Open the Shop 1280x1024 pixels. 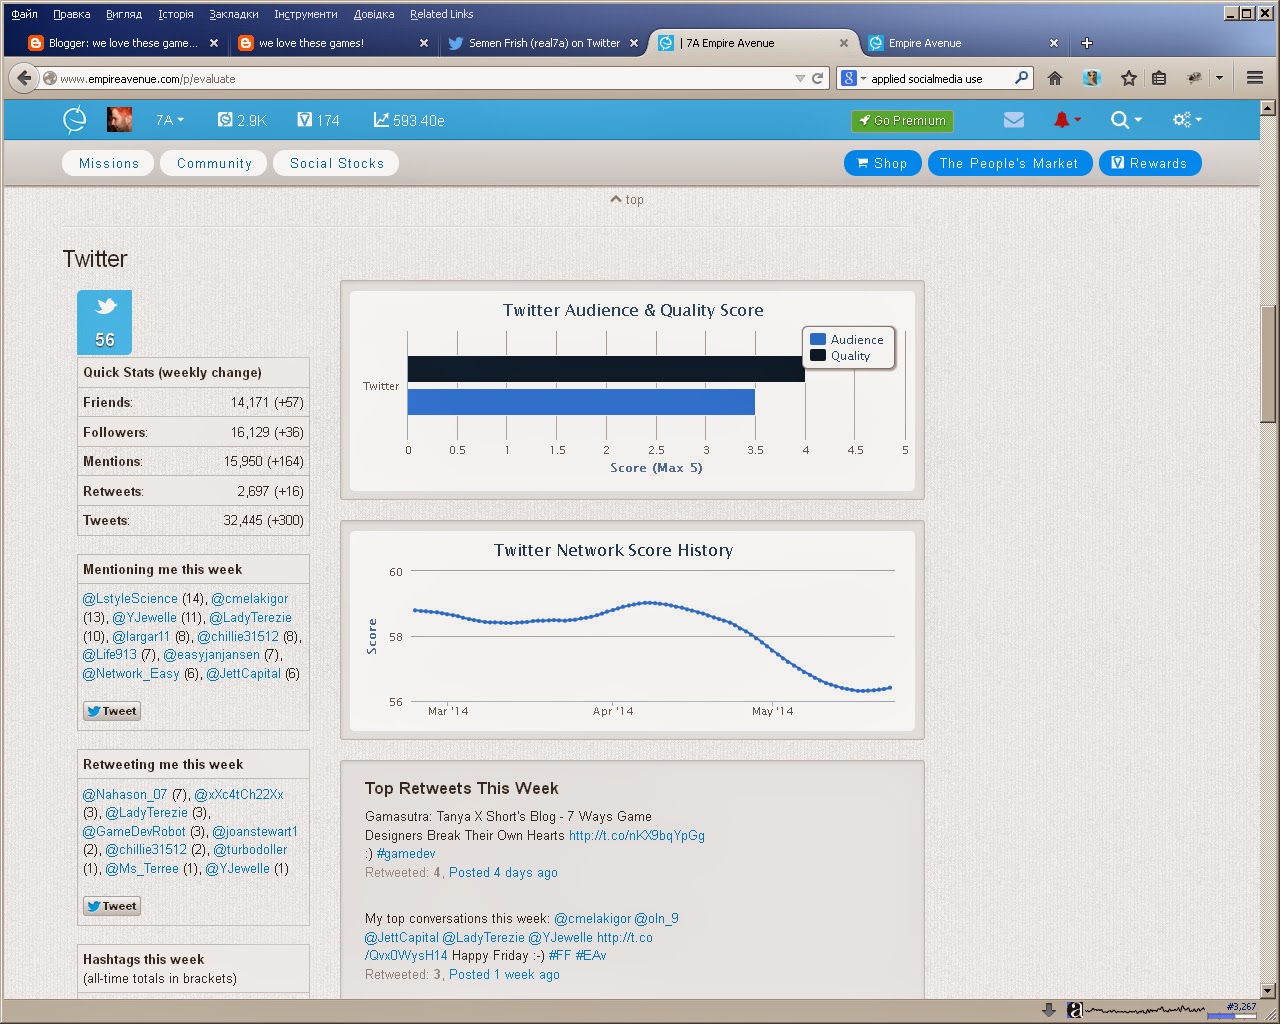pos(883,163)
